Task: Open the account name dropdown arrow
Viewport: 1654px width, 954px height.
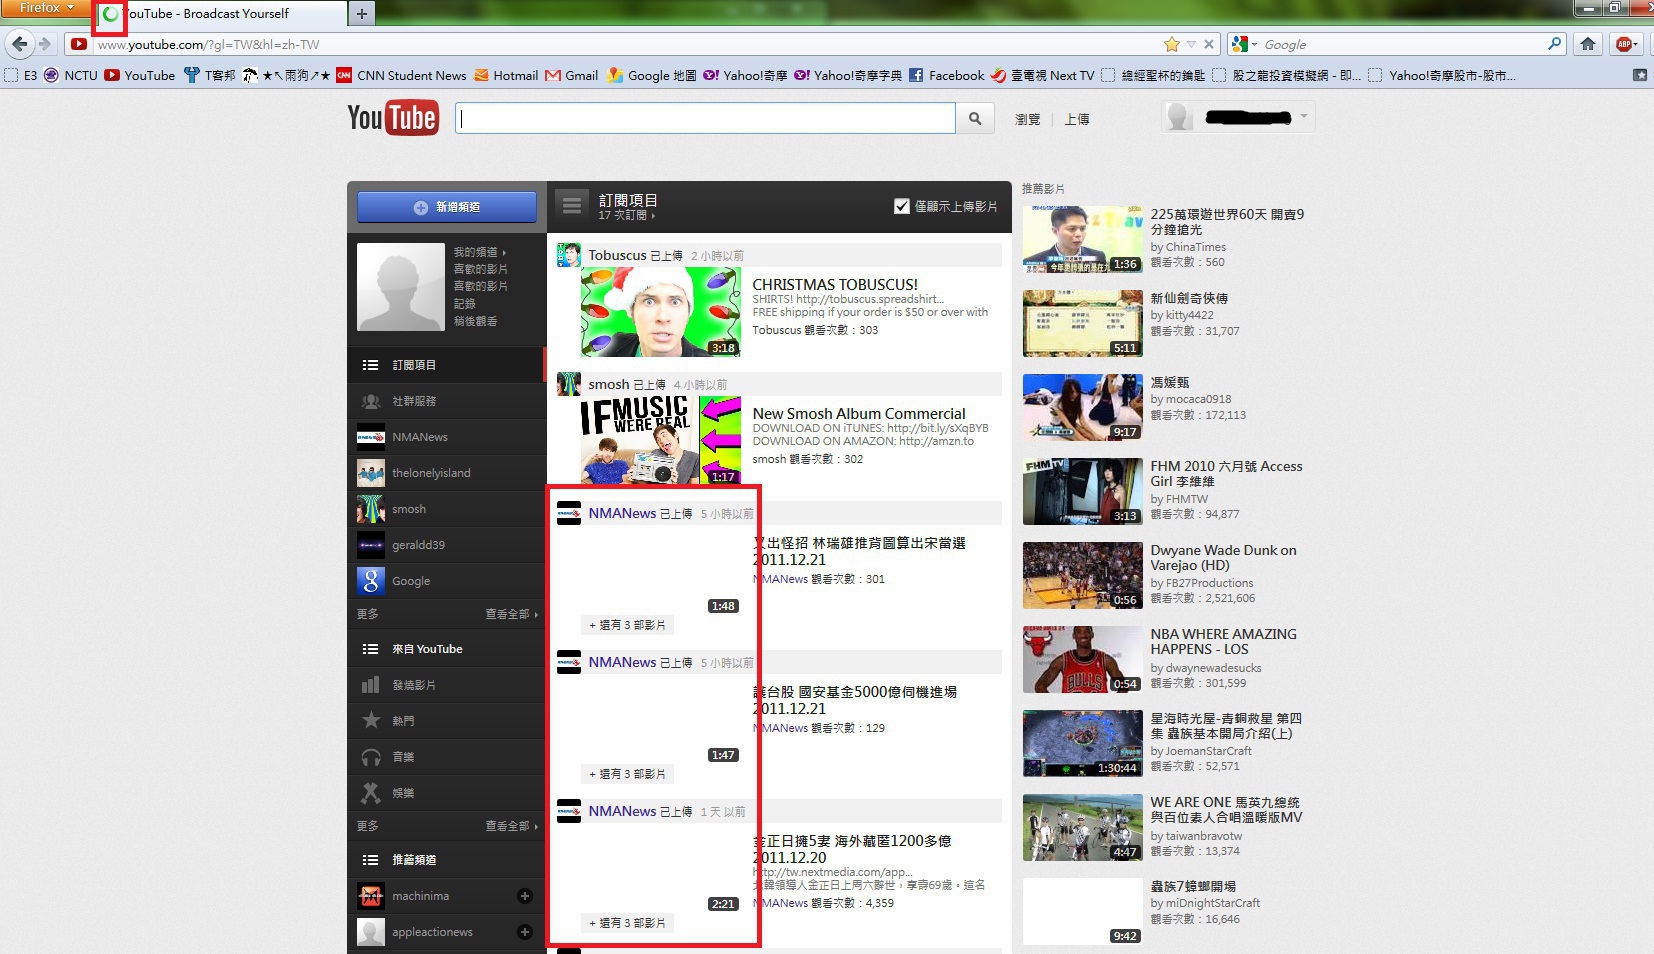Action: pos(1304,116)
